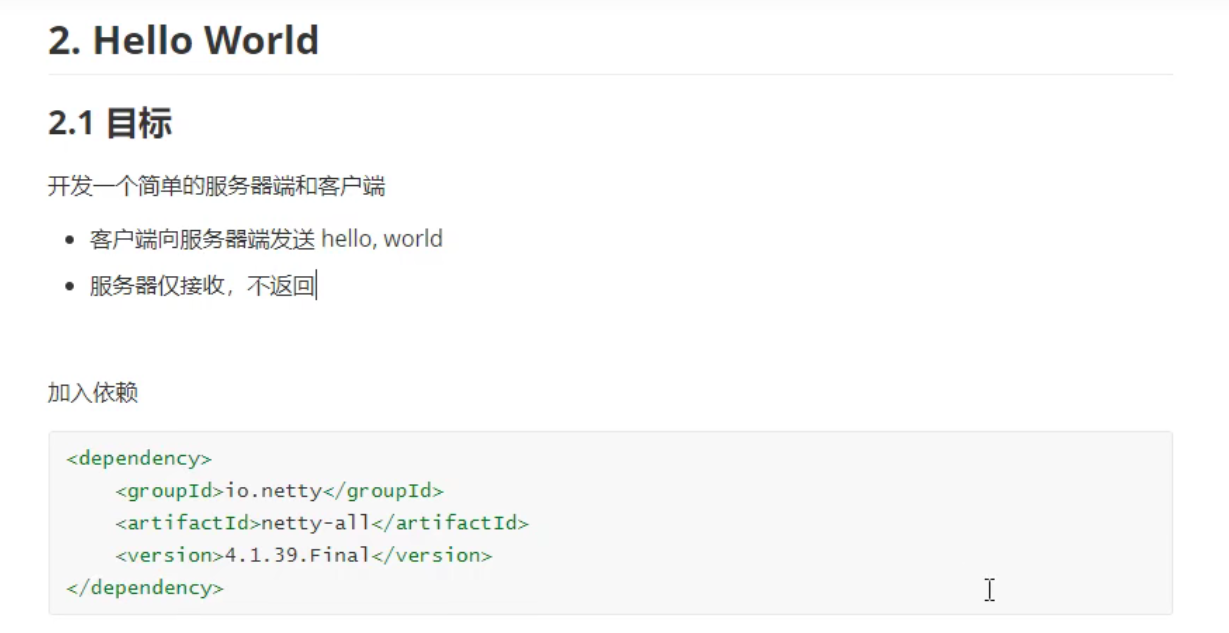
Task: Click the opening <version> tag
Action: click(x=163, y=555)
